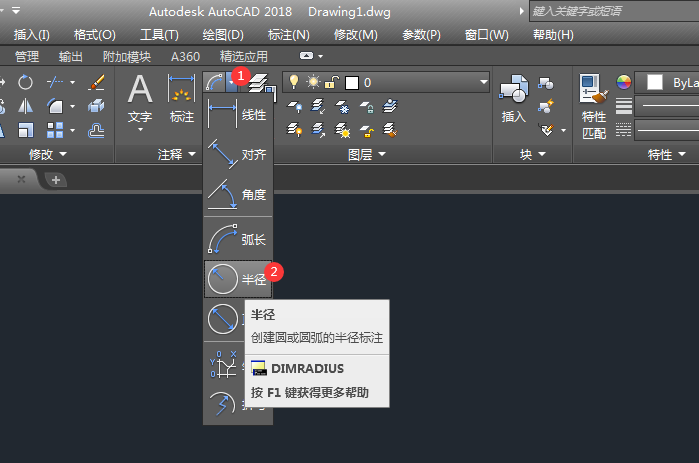Click the ordinate dimension icon in flyout
This screenshot has height=463, width=699.
(222, 364)
